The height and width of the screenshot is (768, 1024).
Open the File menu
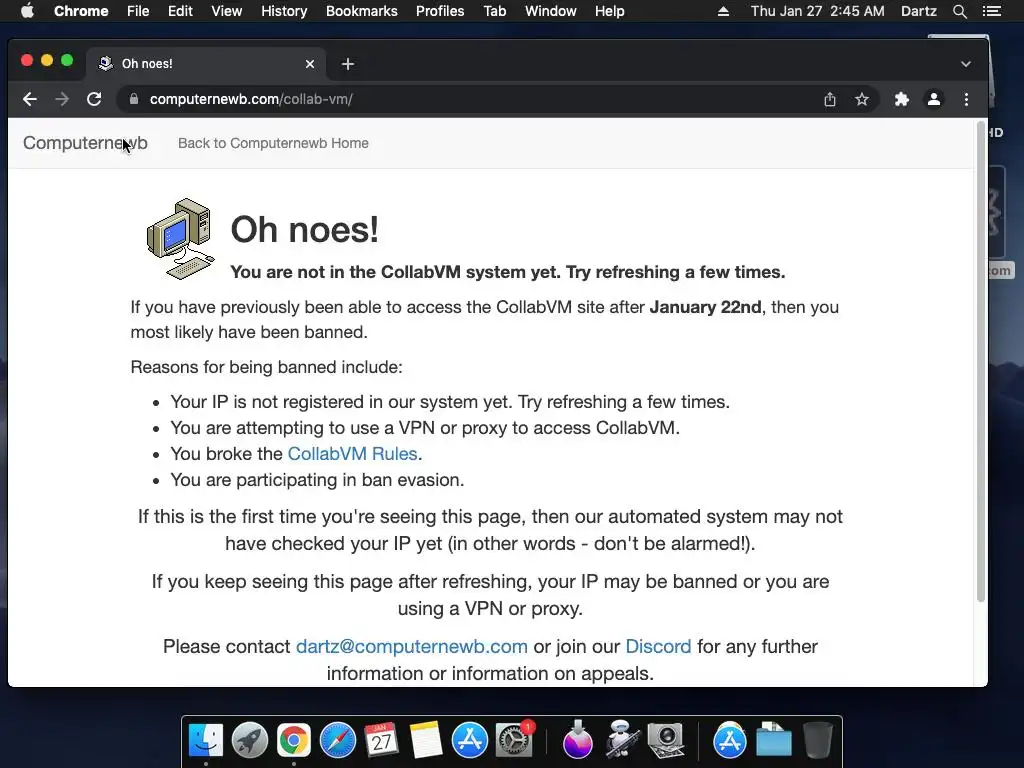click(138, 11)
